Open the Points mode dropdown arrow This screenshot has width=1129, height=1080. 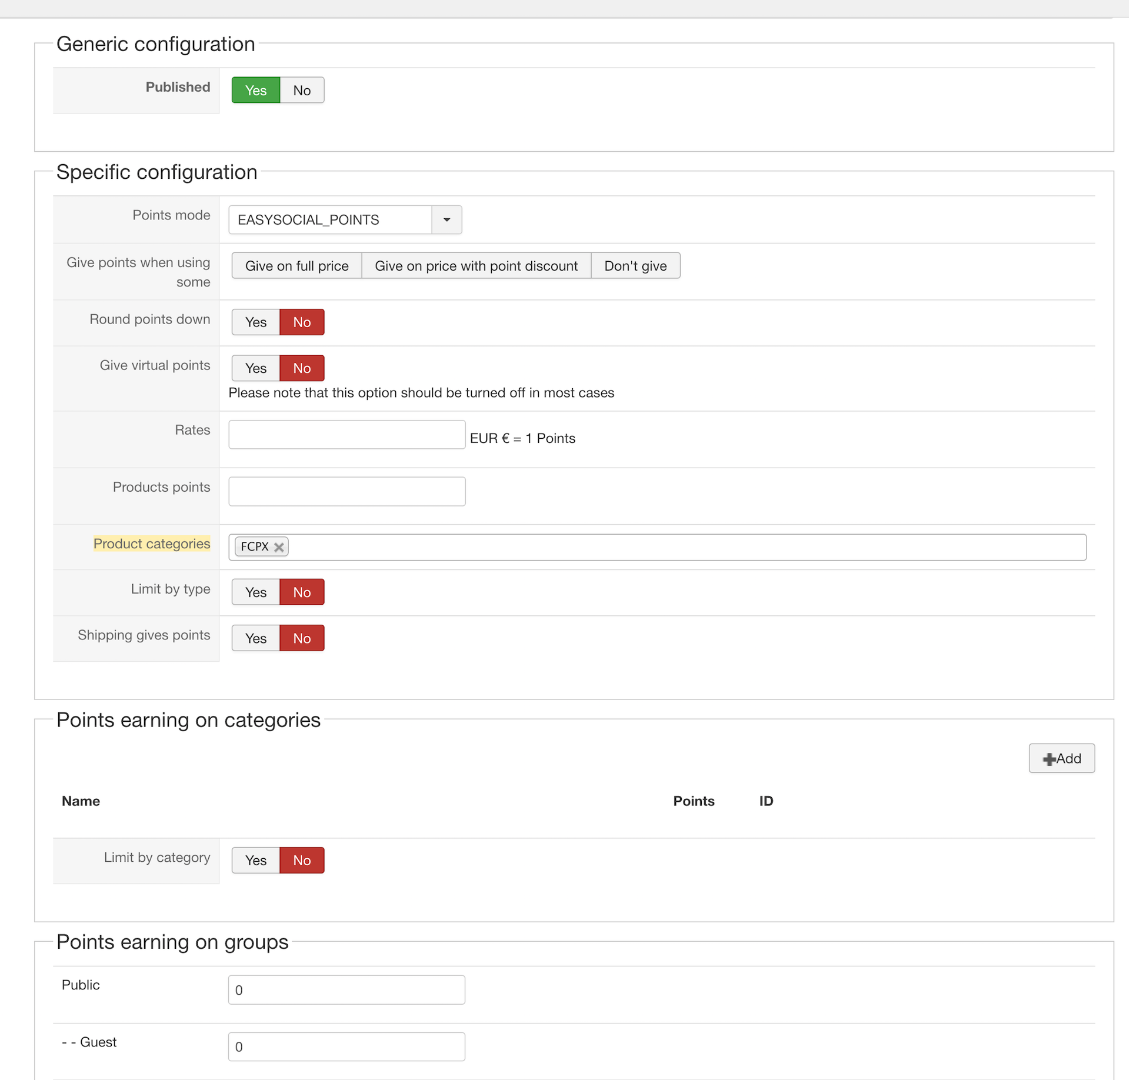(x=446, y=220)
